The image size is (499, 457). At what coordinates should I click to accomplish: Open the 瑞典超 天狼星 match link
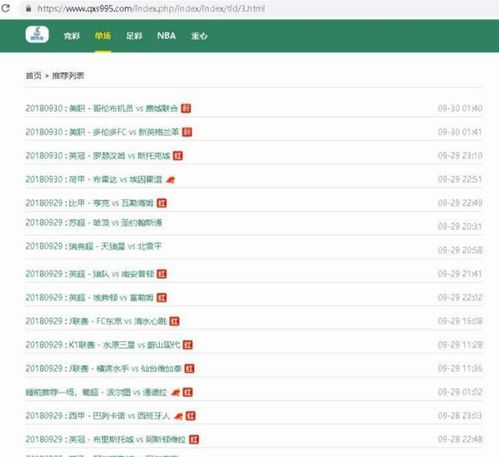point(94,246)
